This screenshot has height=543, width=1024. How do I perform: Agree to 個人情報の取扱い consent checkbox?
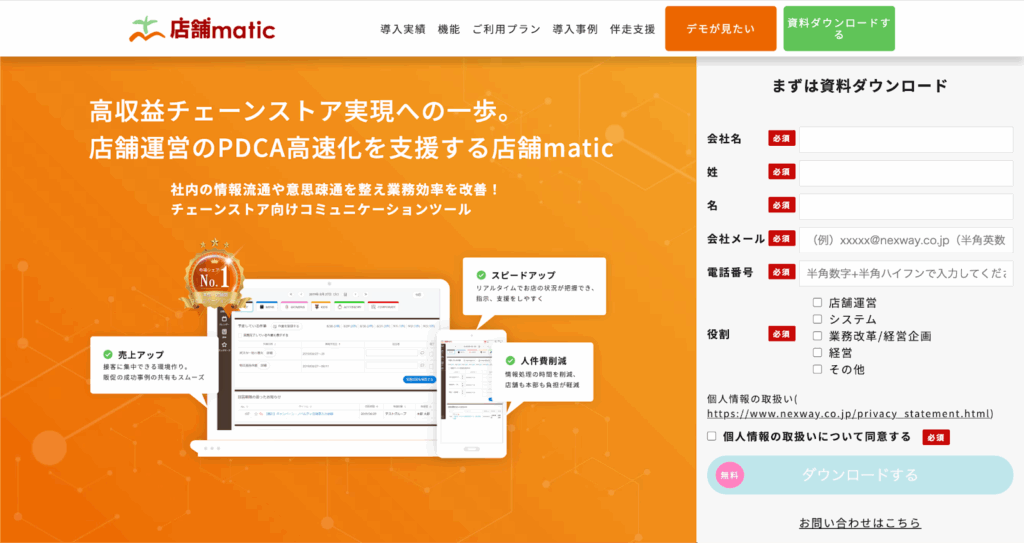click(x=712, y=436)
